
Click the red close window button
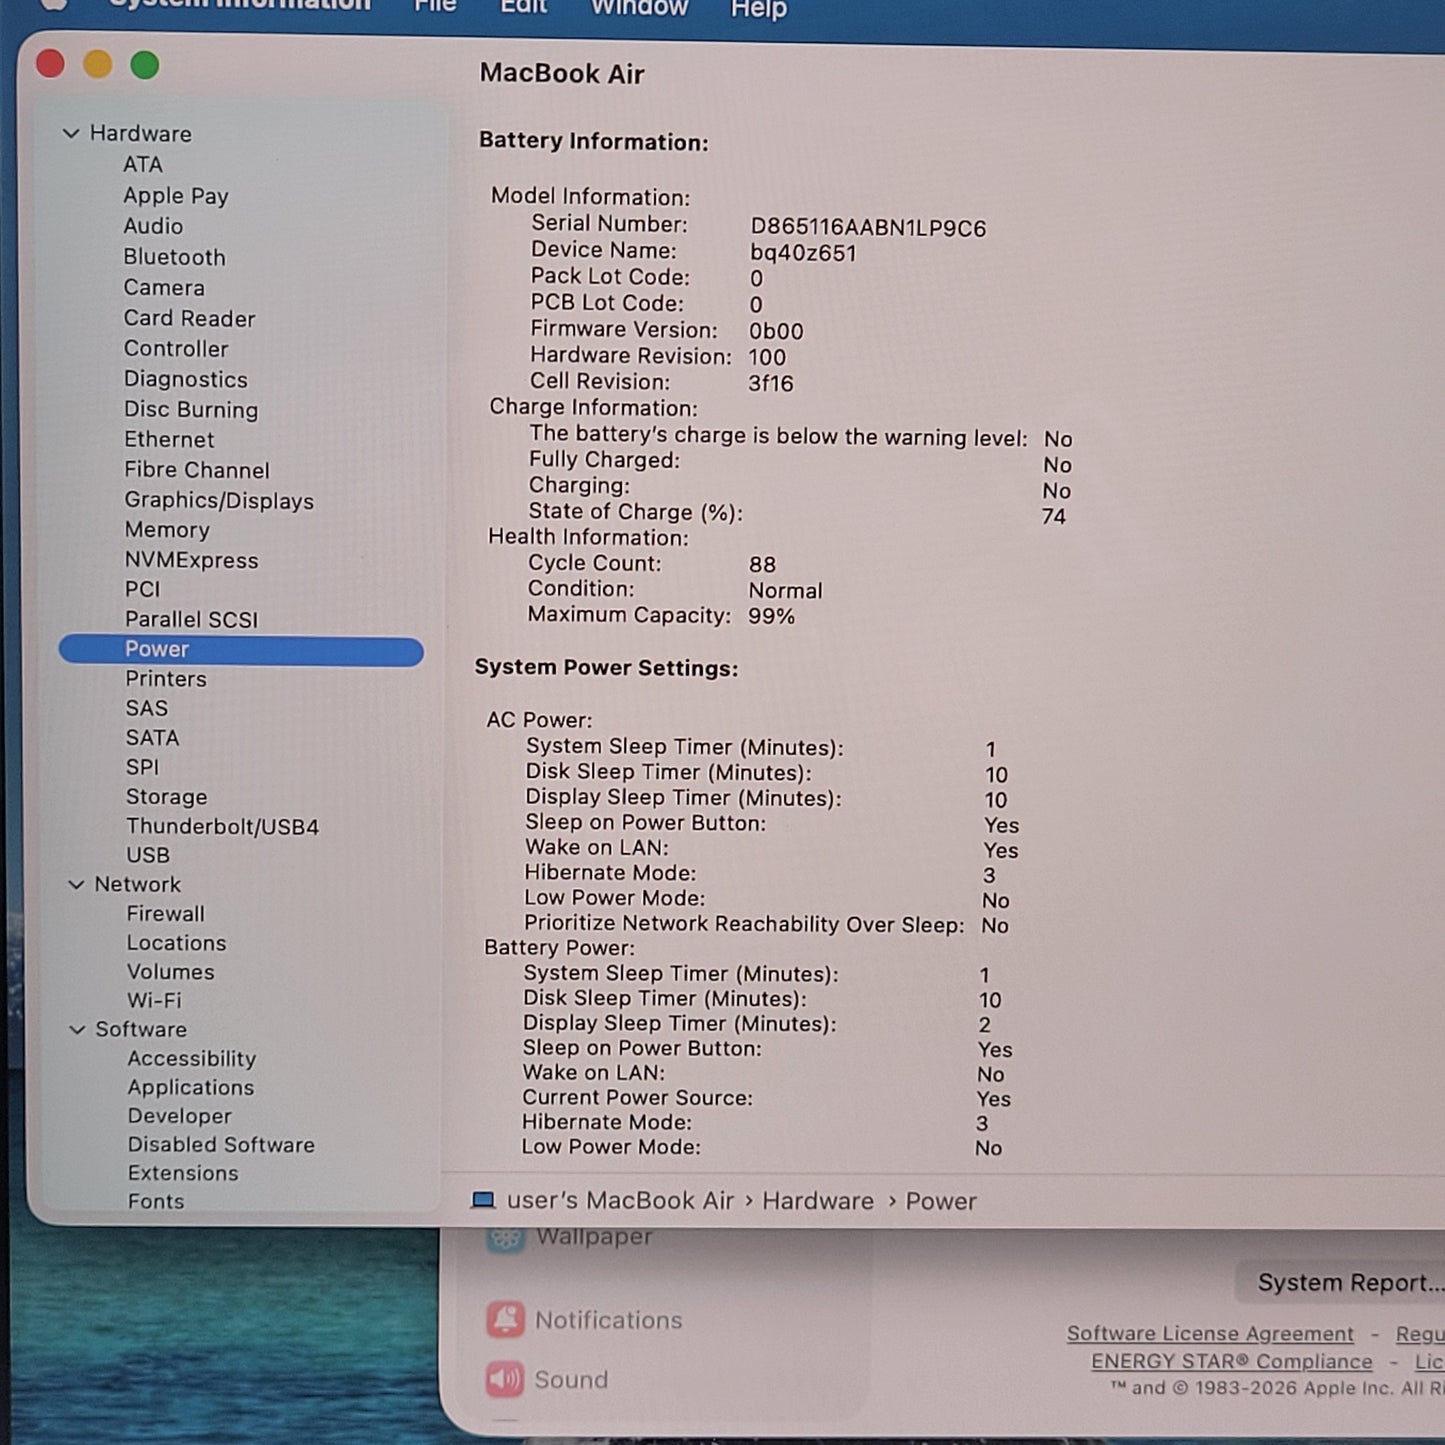50,64
